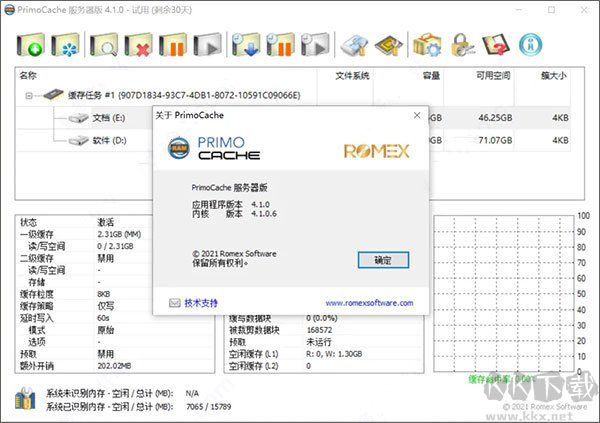Click the memory icon at bottom left

click(x=25, y=399)
